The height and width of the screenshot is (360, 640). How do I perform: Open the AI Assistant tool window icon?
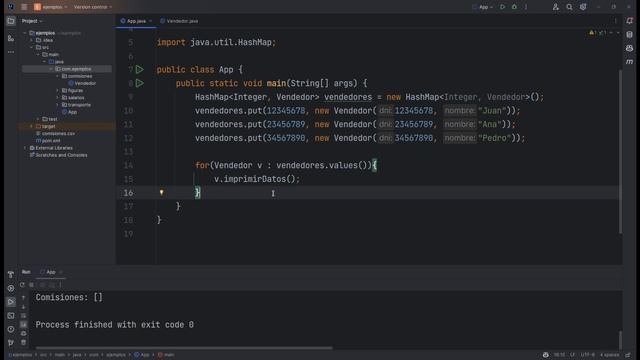click(629, 48)
